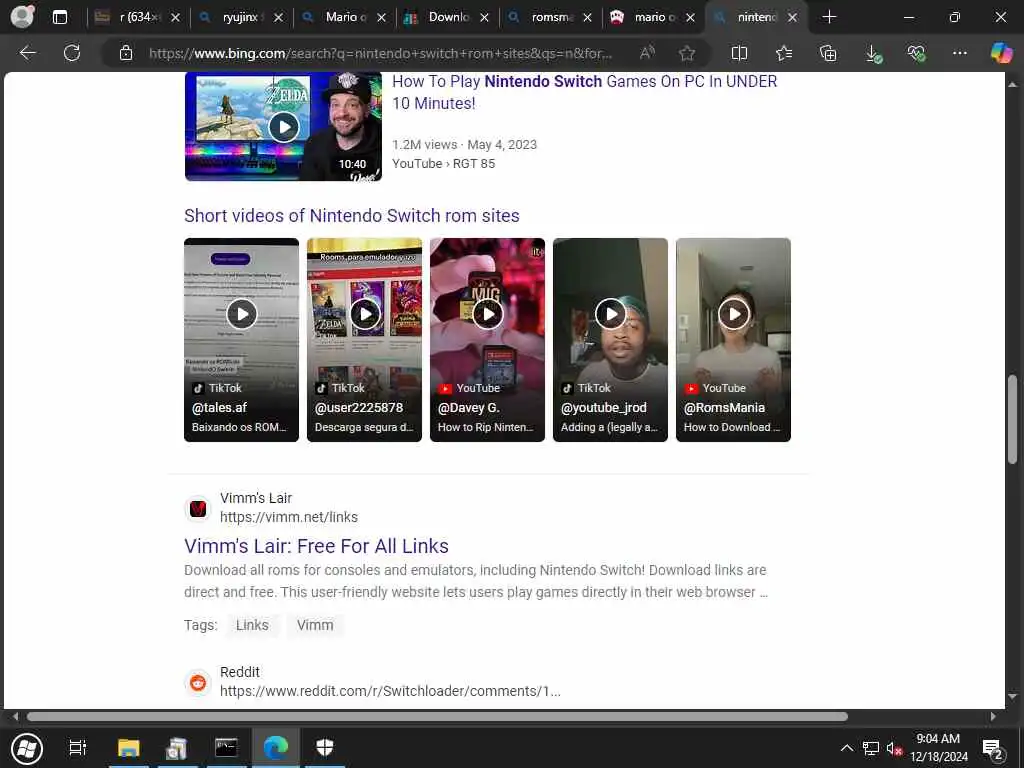Play the 10:40 Zelda YouTube video
1024x768 pixels.
283,127
